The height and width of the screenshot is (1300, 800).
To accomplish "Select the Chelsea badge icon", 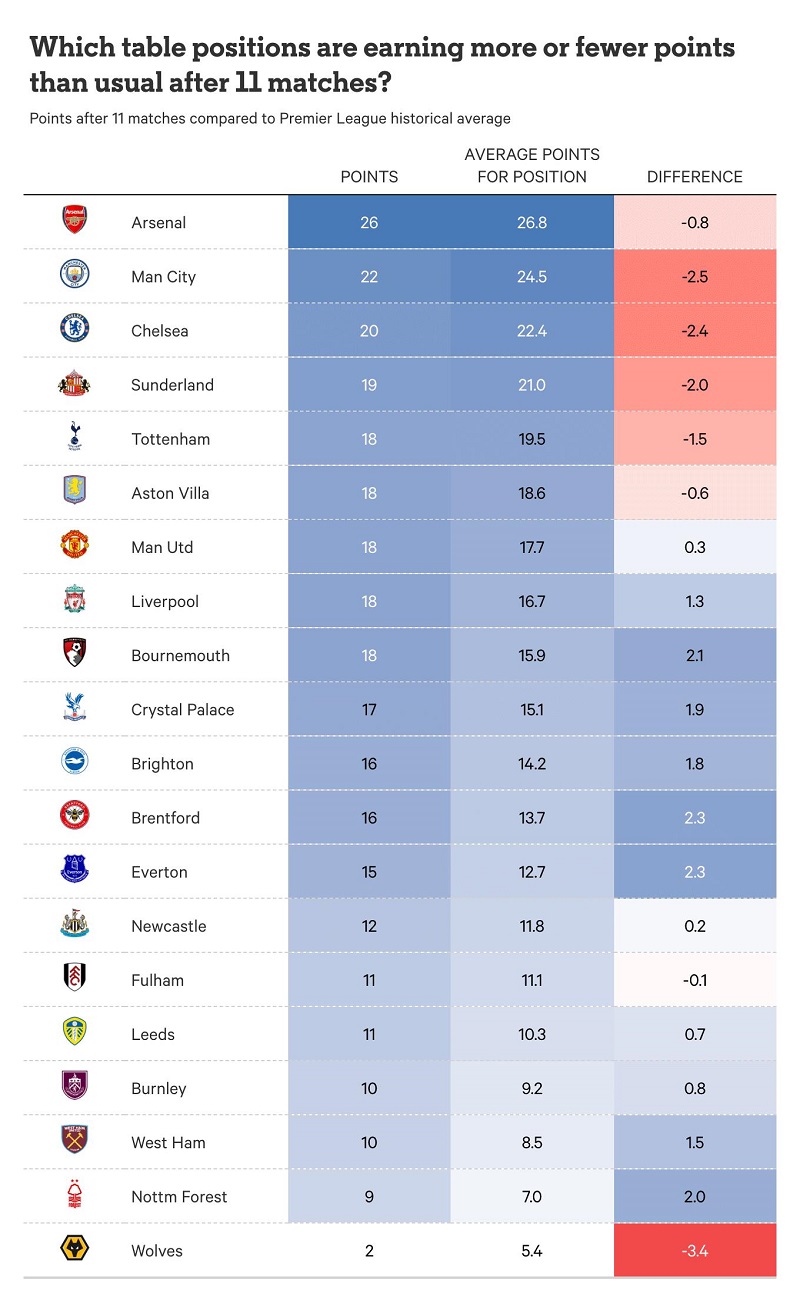I will tap(74, 329).
